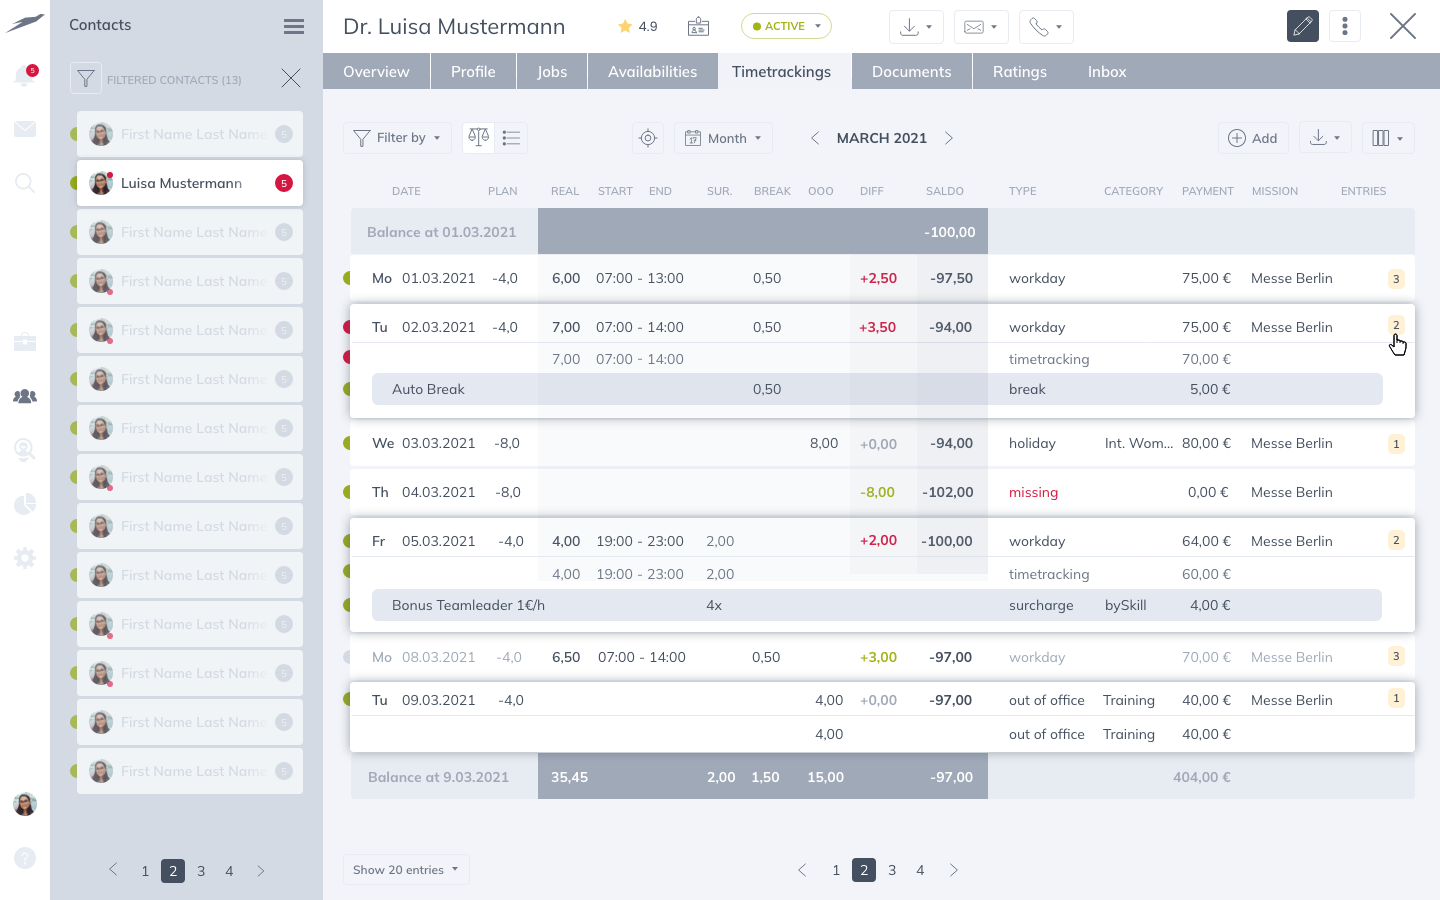Click the locate target icon

click(648, 138)
